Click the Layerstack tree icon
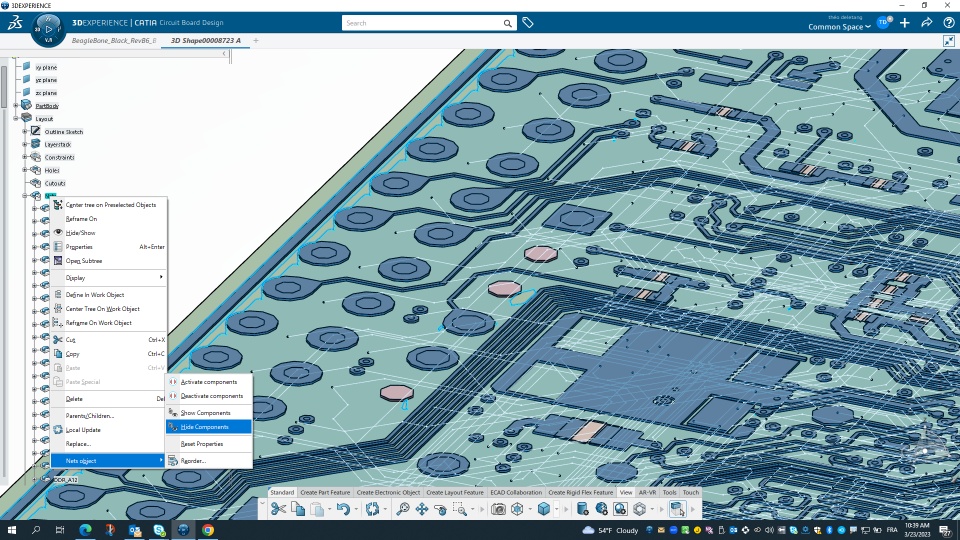 pos(36,144)
